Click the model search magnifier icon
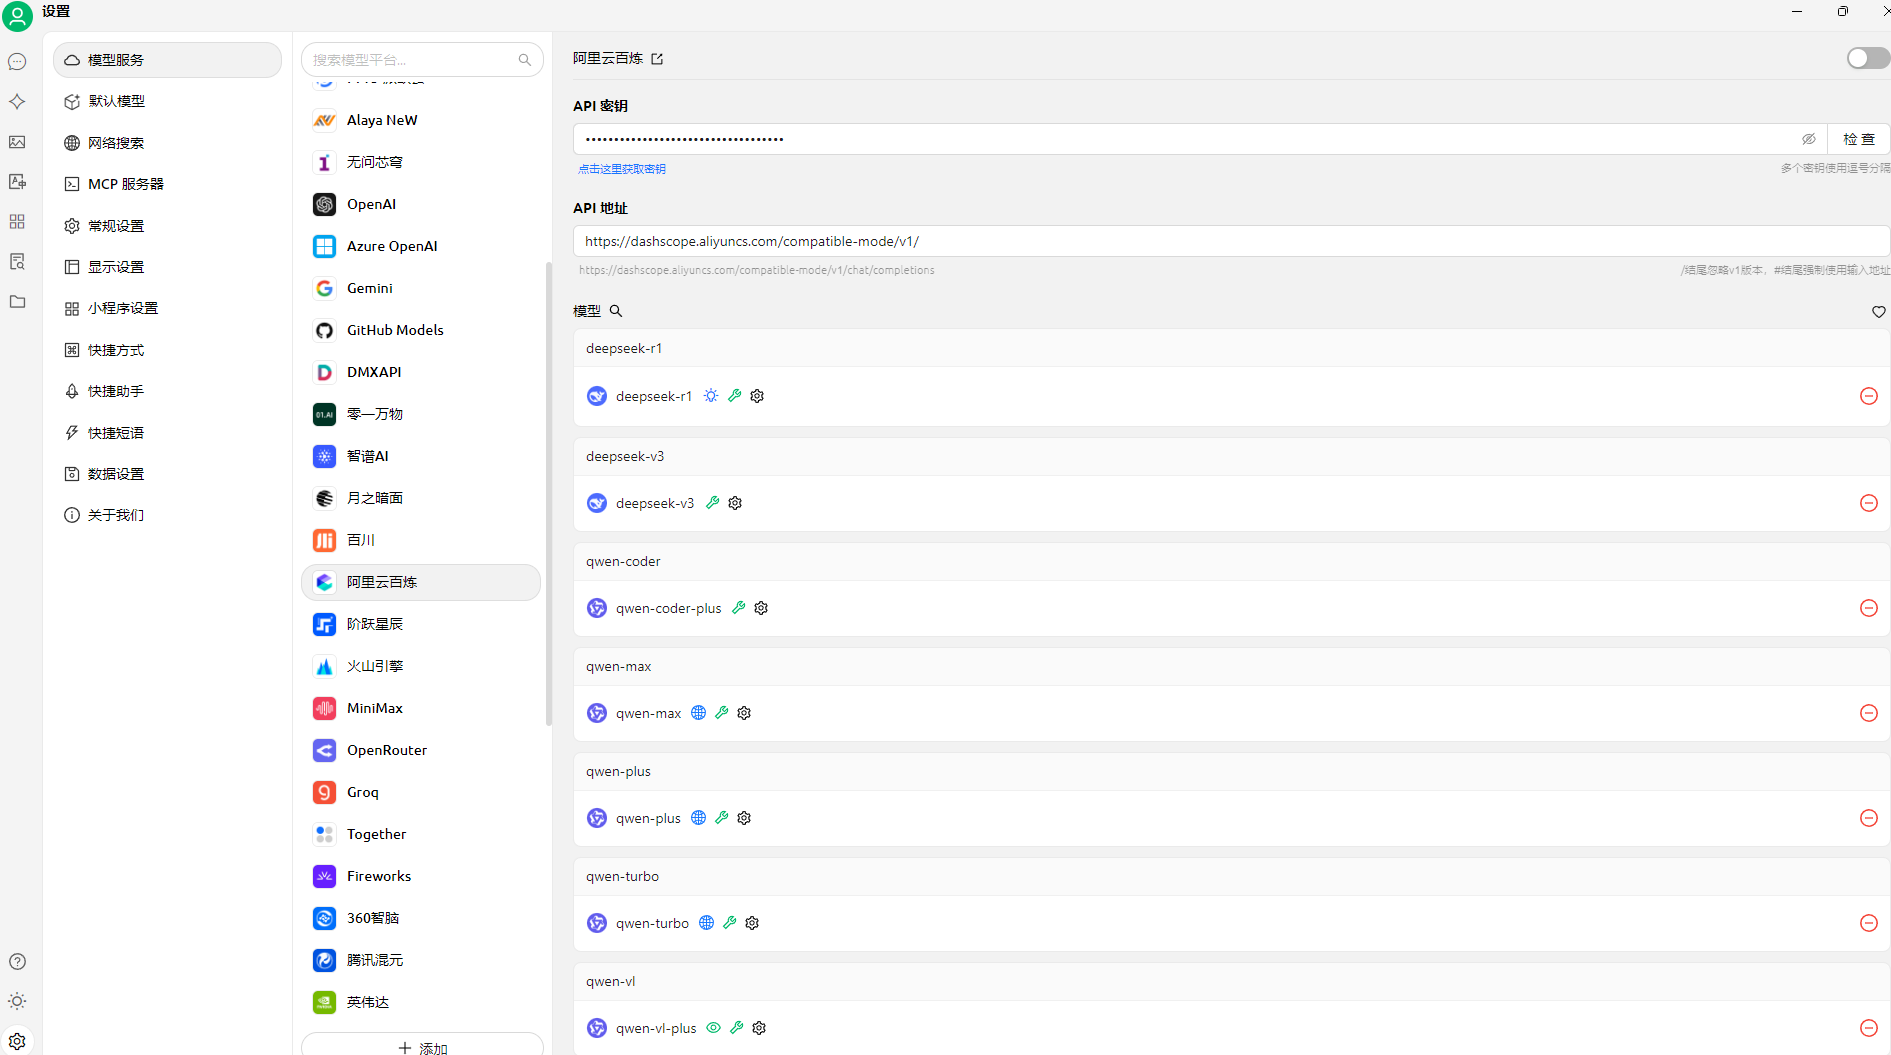Image resolution: width=1891 pixels, height=1055 pixels. [x=616, y=311]
